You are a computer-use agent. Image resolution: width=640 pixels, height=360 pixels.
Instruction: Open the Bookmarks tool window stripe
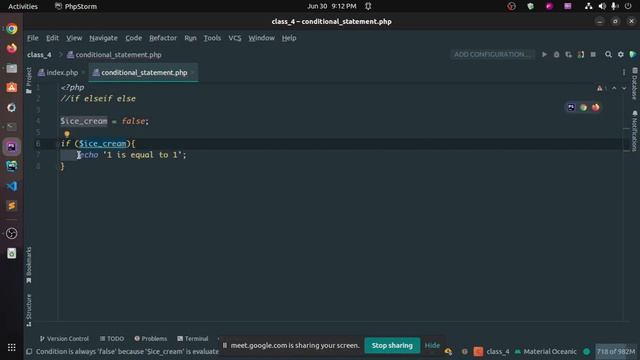(x=29, y=265)
